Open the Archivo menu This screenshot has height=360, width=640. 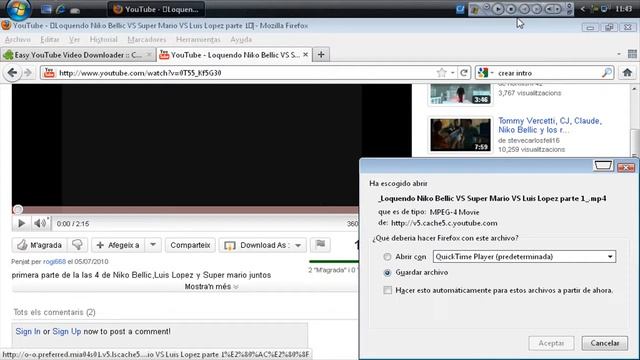[x=18, y=40]
